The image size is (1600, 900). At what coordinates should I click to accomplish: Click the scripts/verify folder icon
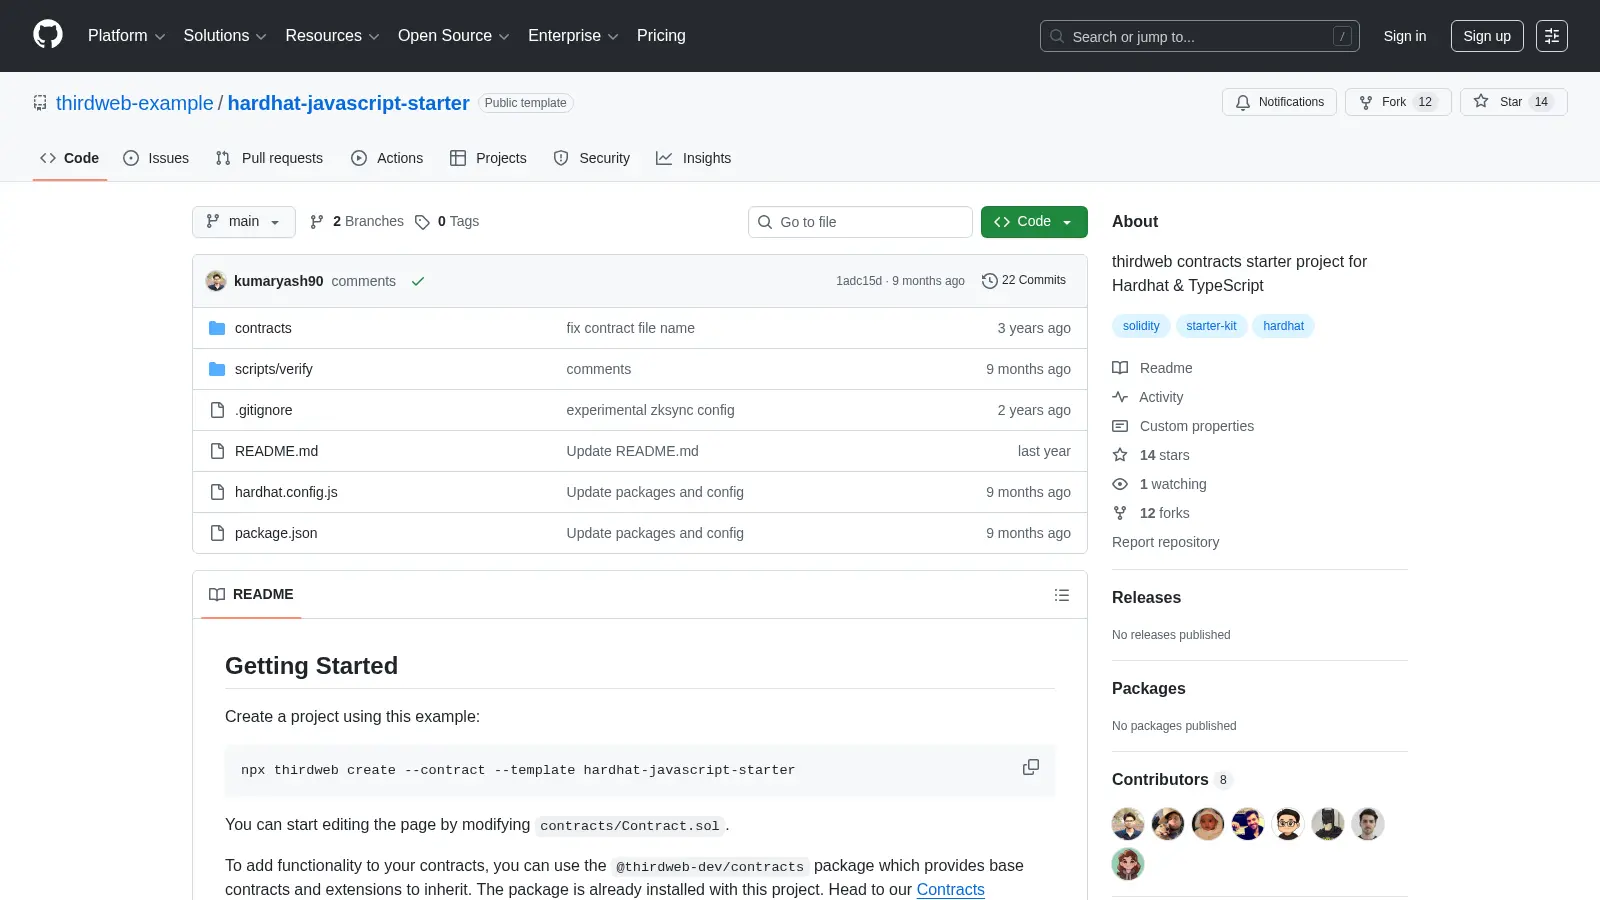[217, 369]
